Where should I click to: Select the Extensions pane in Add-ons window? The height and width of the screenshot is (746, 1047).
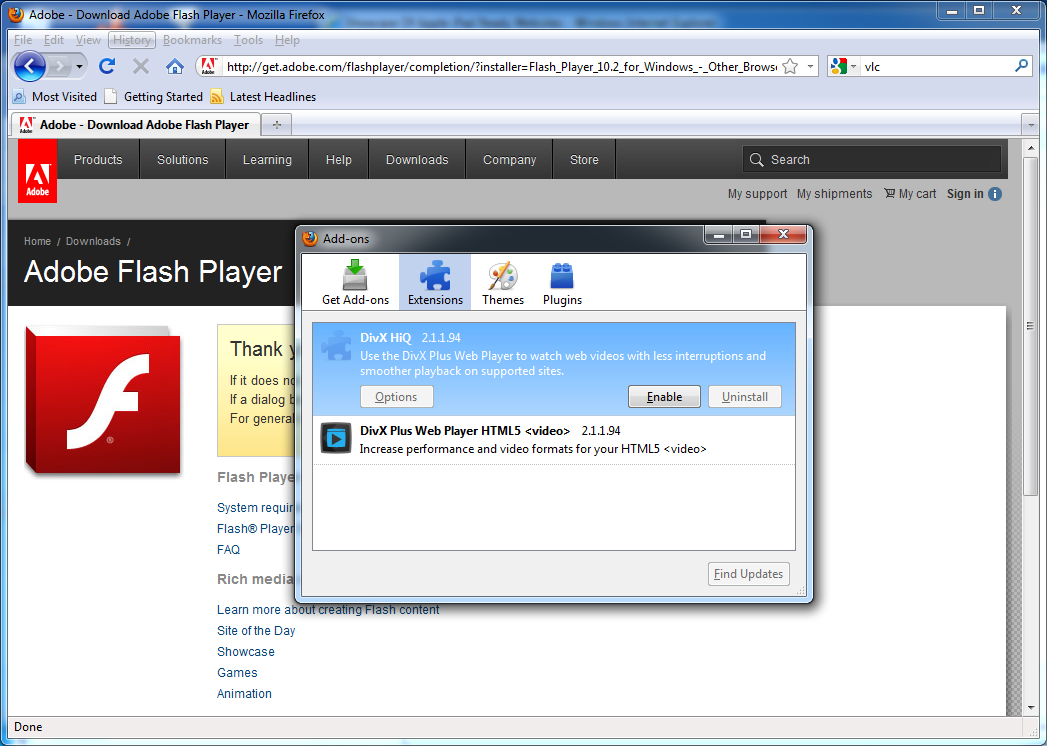click(435, 283)
